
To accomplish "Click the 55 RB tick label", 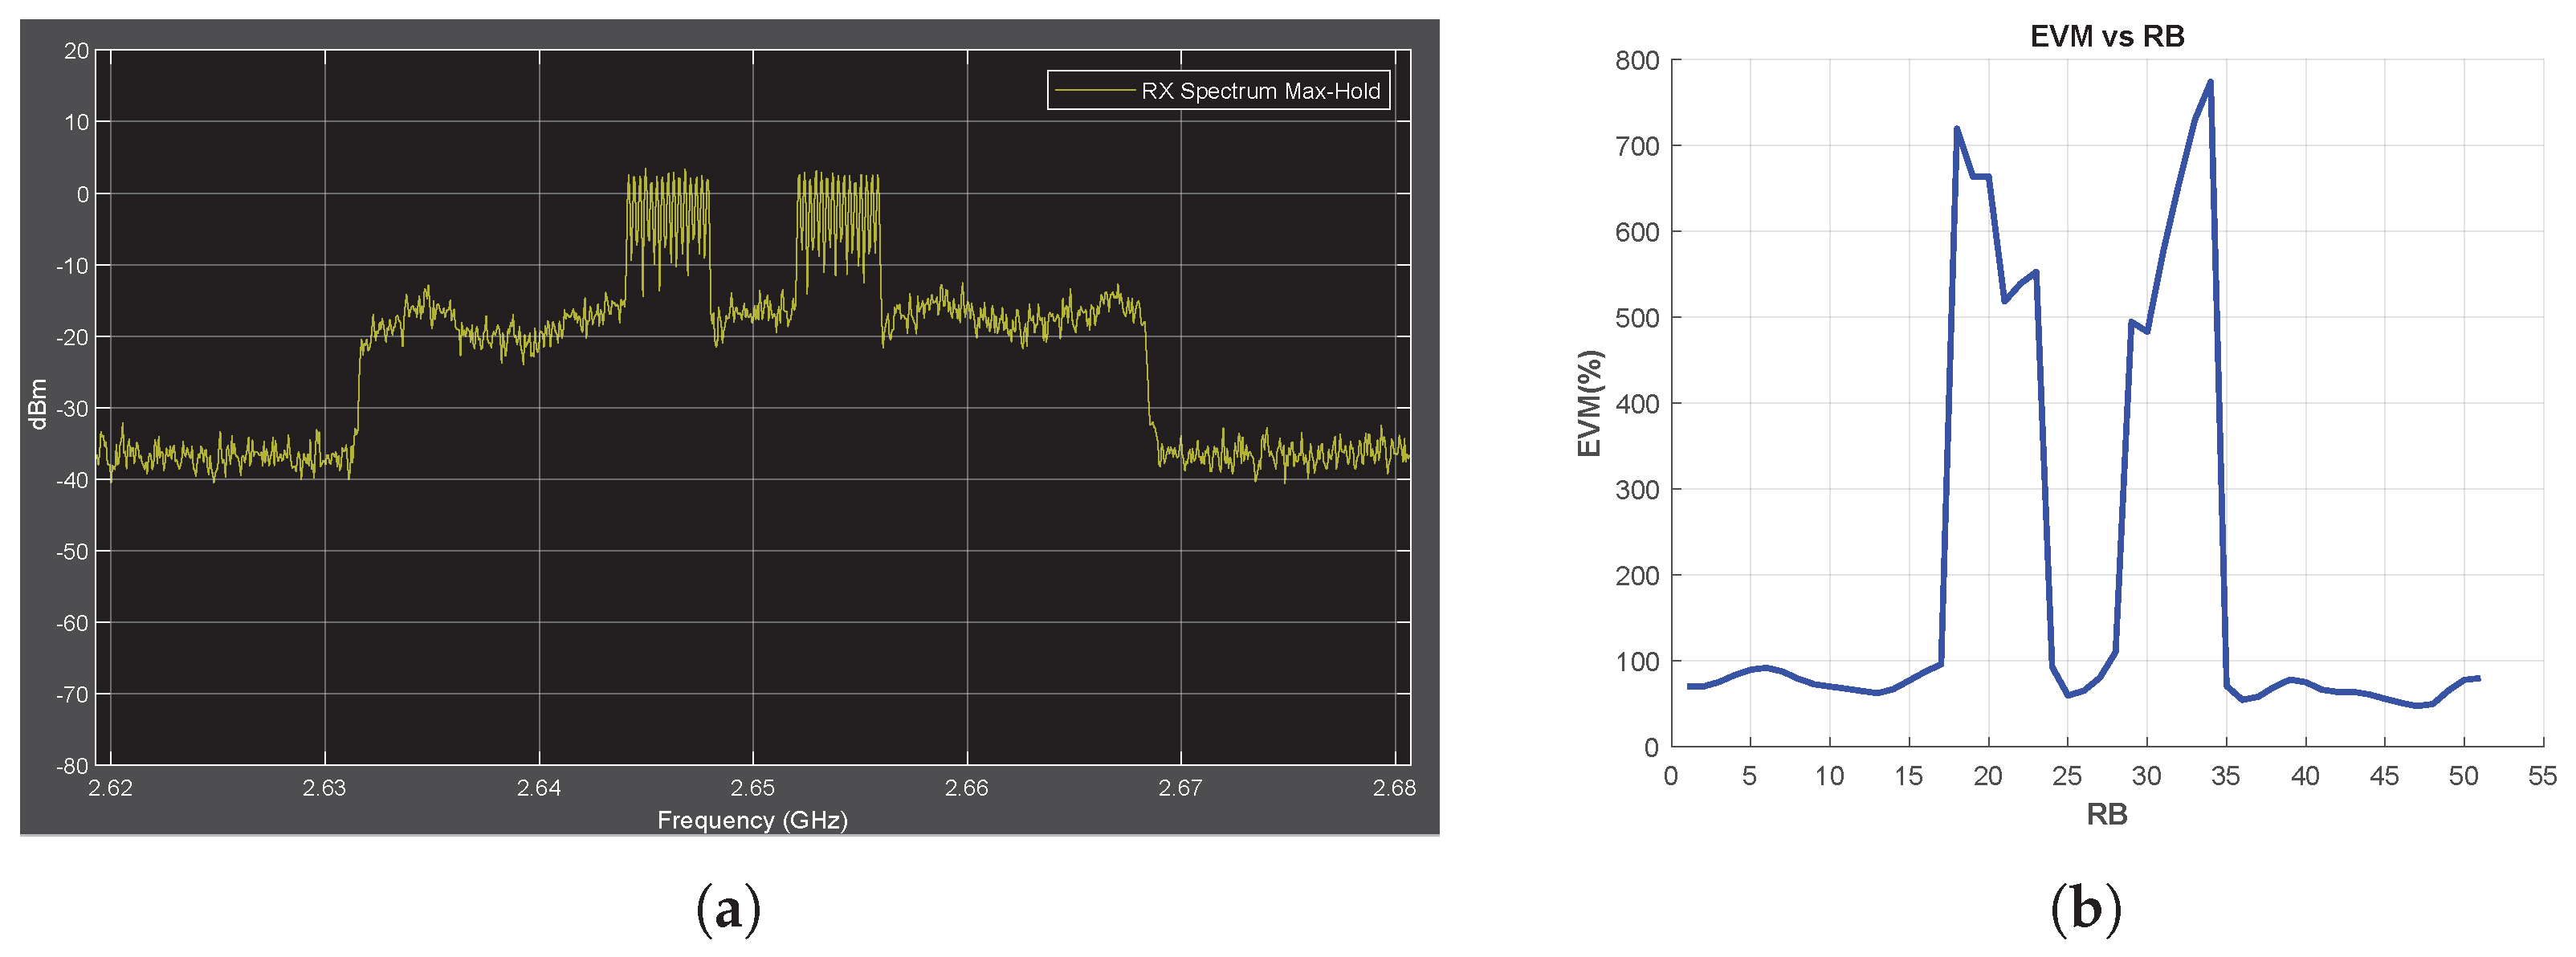I will coord(2542,776).
